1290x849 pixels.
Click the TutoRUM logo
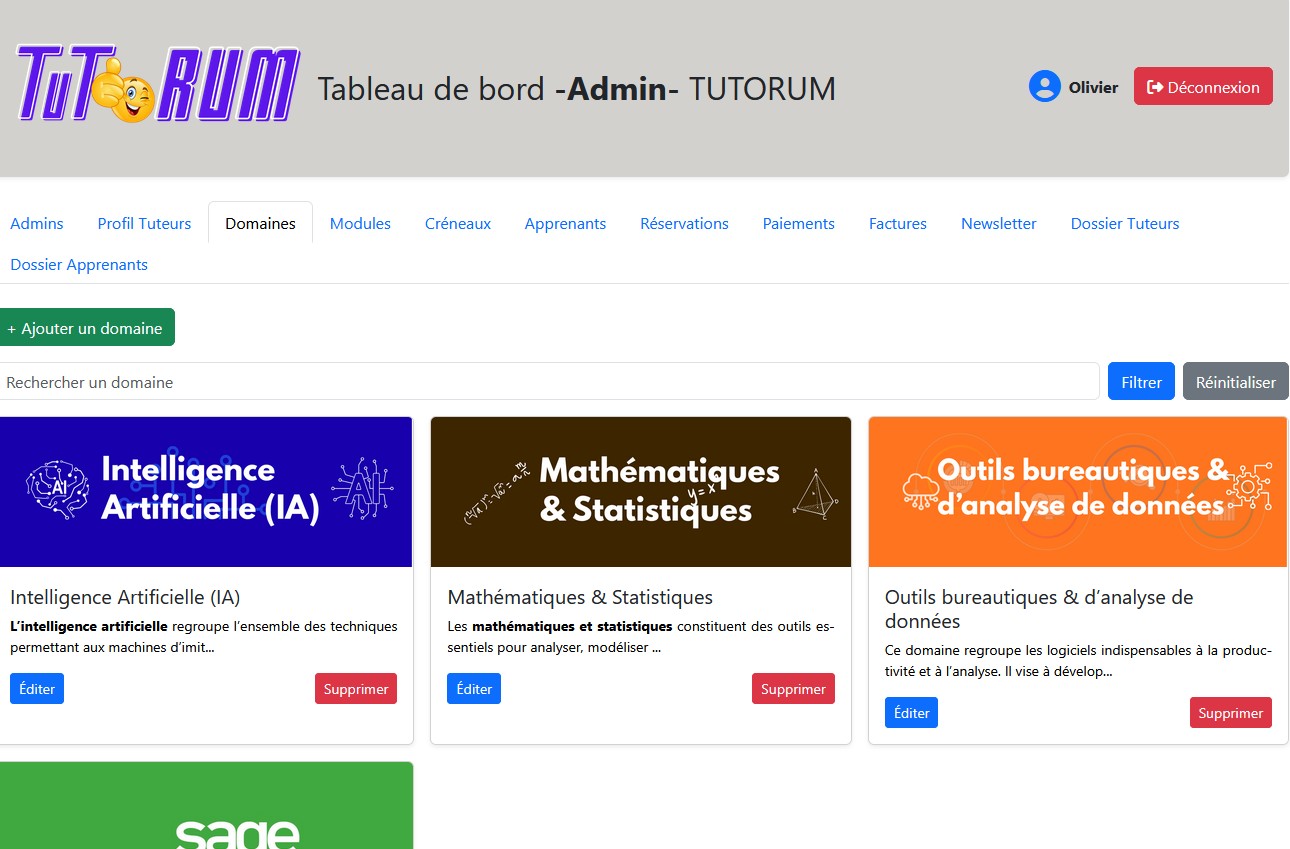[x=158, y=86]
